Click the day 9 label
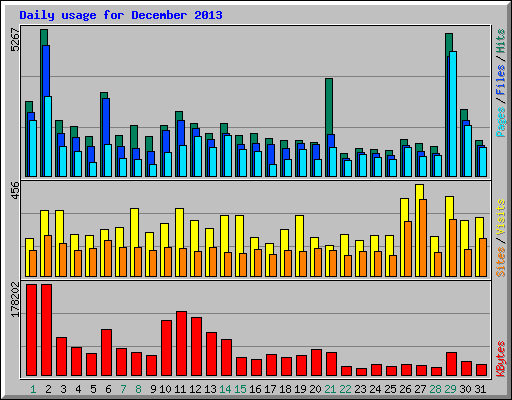512x400 pixels. 153,389
